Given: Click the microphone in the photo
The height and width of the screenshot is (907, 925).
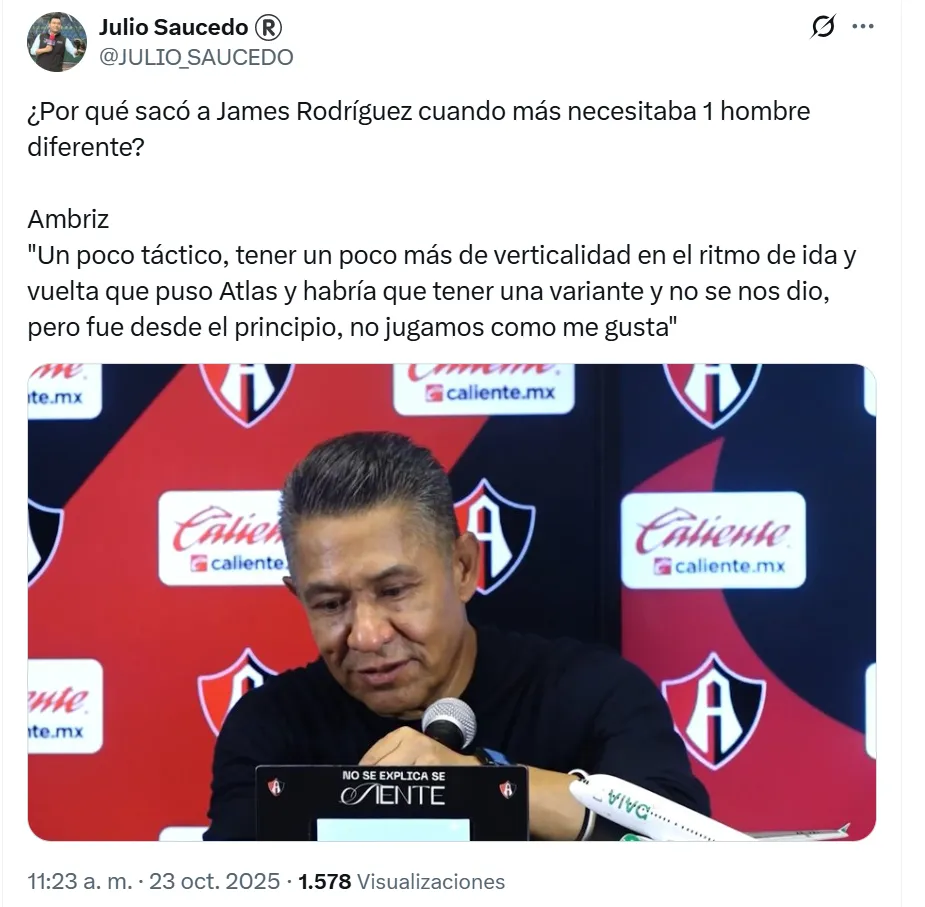Looking at the screenshot, I should point(450,723).
